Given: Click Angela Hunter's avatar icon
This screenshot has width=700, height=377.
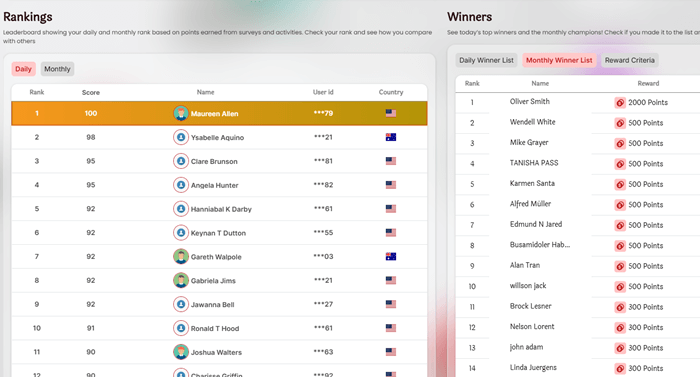Looking at the screenshot, I should pyautogui.click(x=181, y=184).
